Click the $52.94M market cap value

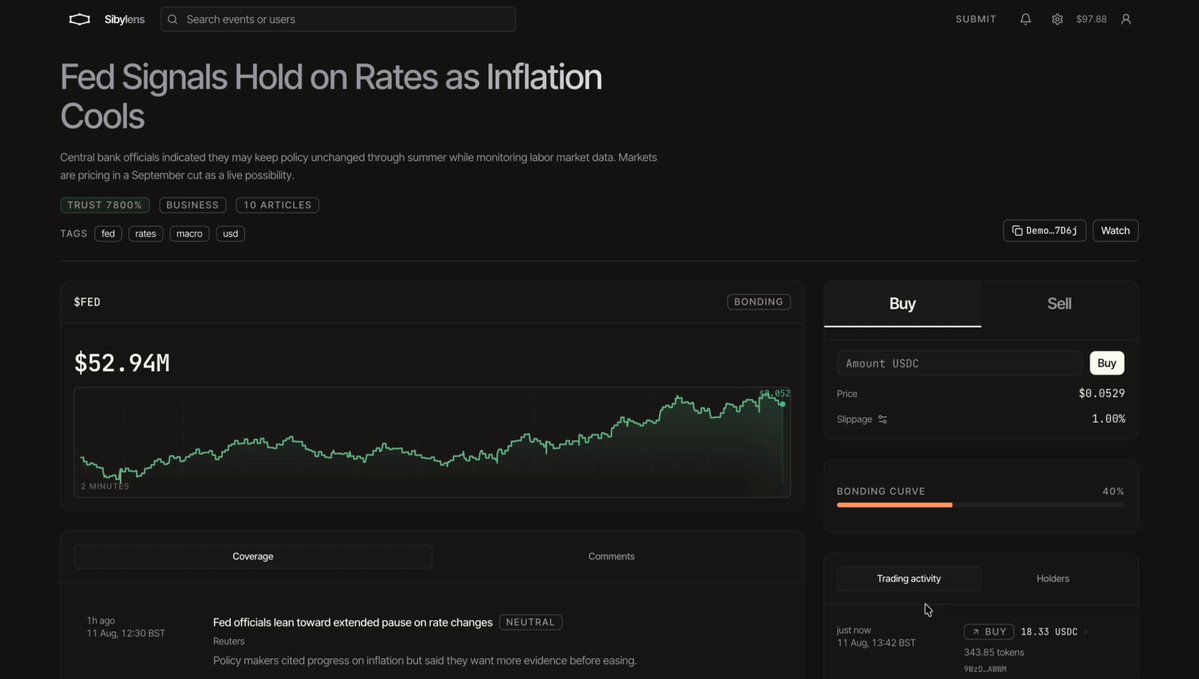122,362
